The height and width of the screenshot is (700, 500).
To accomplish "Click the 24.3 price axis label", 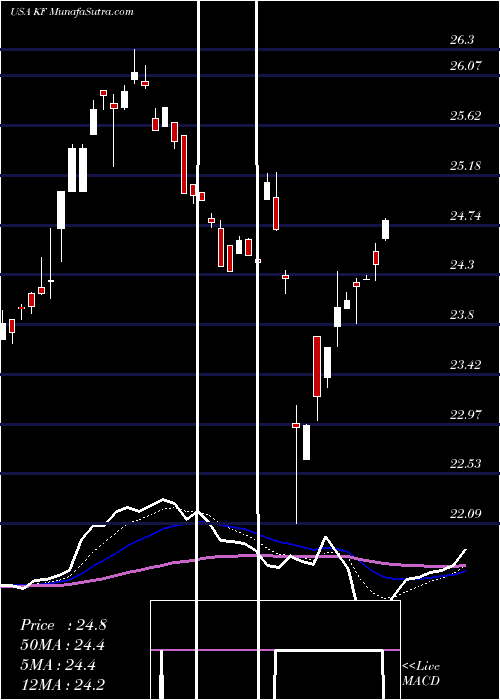I will [462, 265].
